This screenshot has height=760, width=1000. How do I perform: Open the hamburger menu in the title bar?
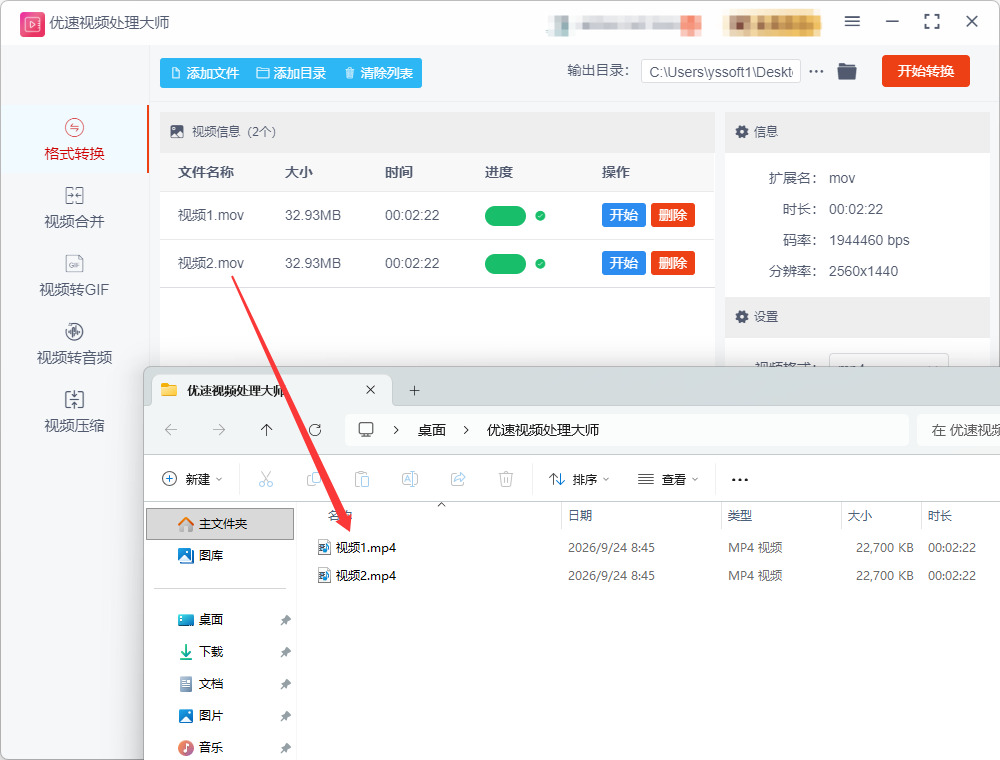(852, 22)
